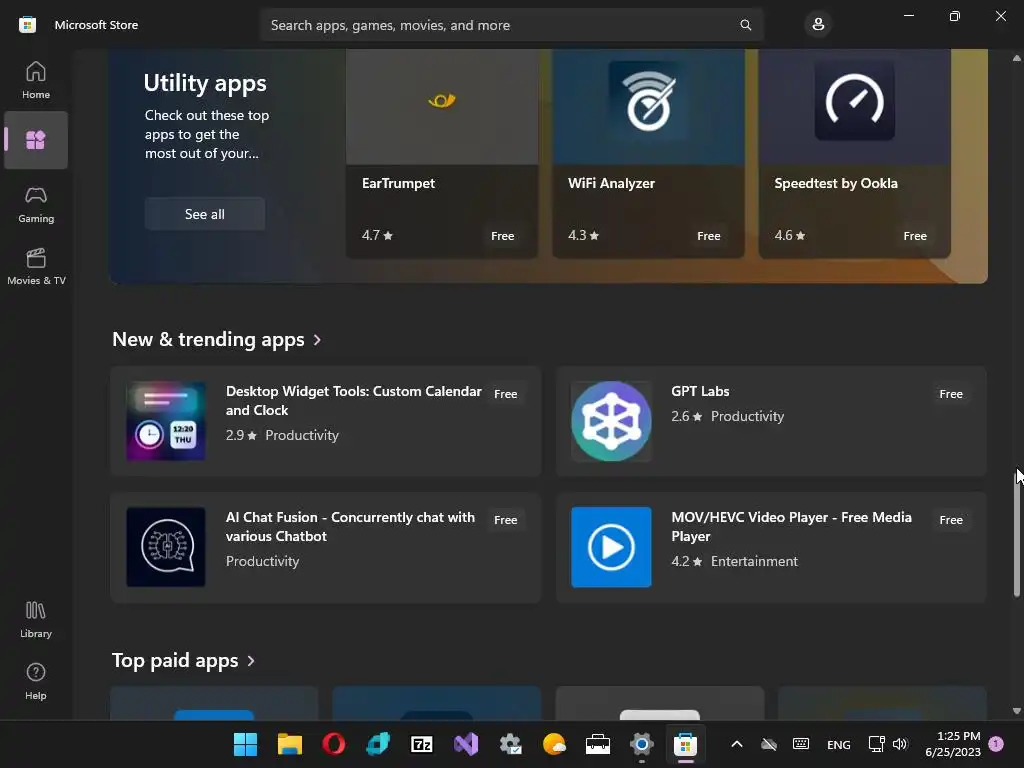The image size is (1024, 768).
Task: Launch Opera browser from taskbar
Action: coord(334,744)
